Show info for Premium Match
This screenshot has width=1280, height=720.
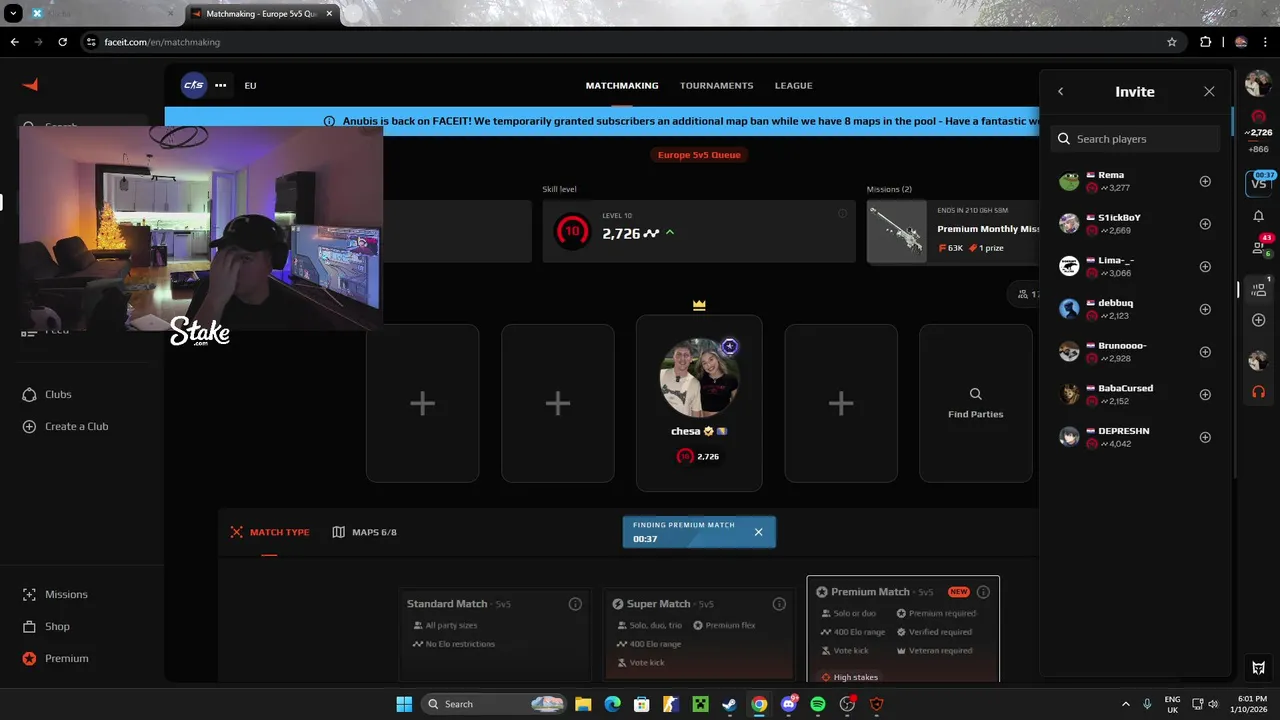coord(983,592)
